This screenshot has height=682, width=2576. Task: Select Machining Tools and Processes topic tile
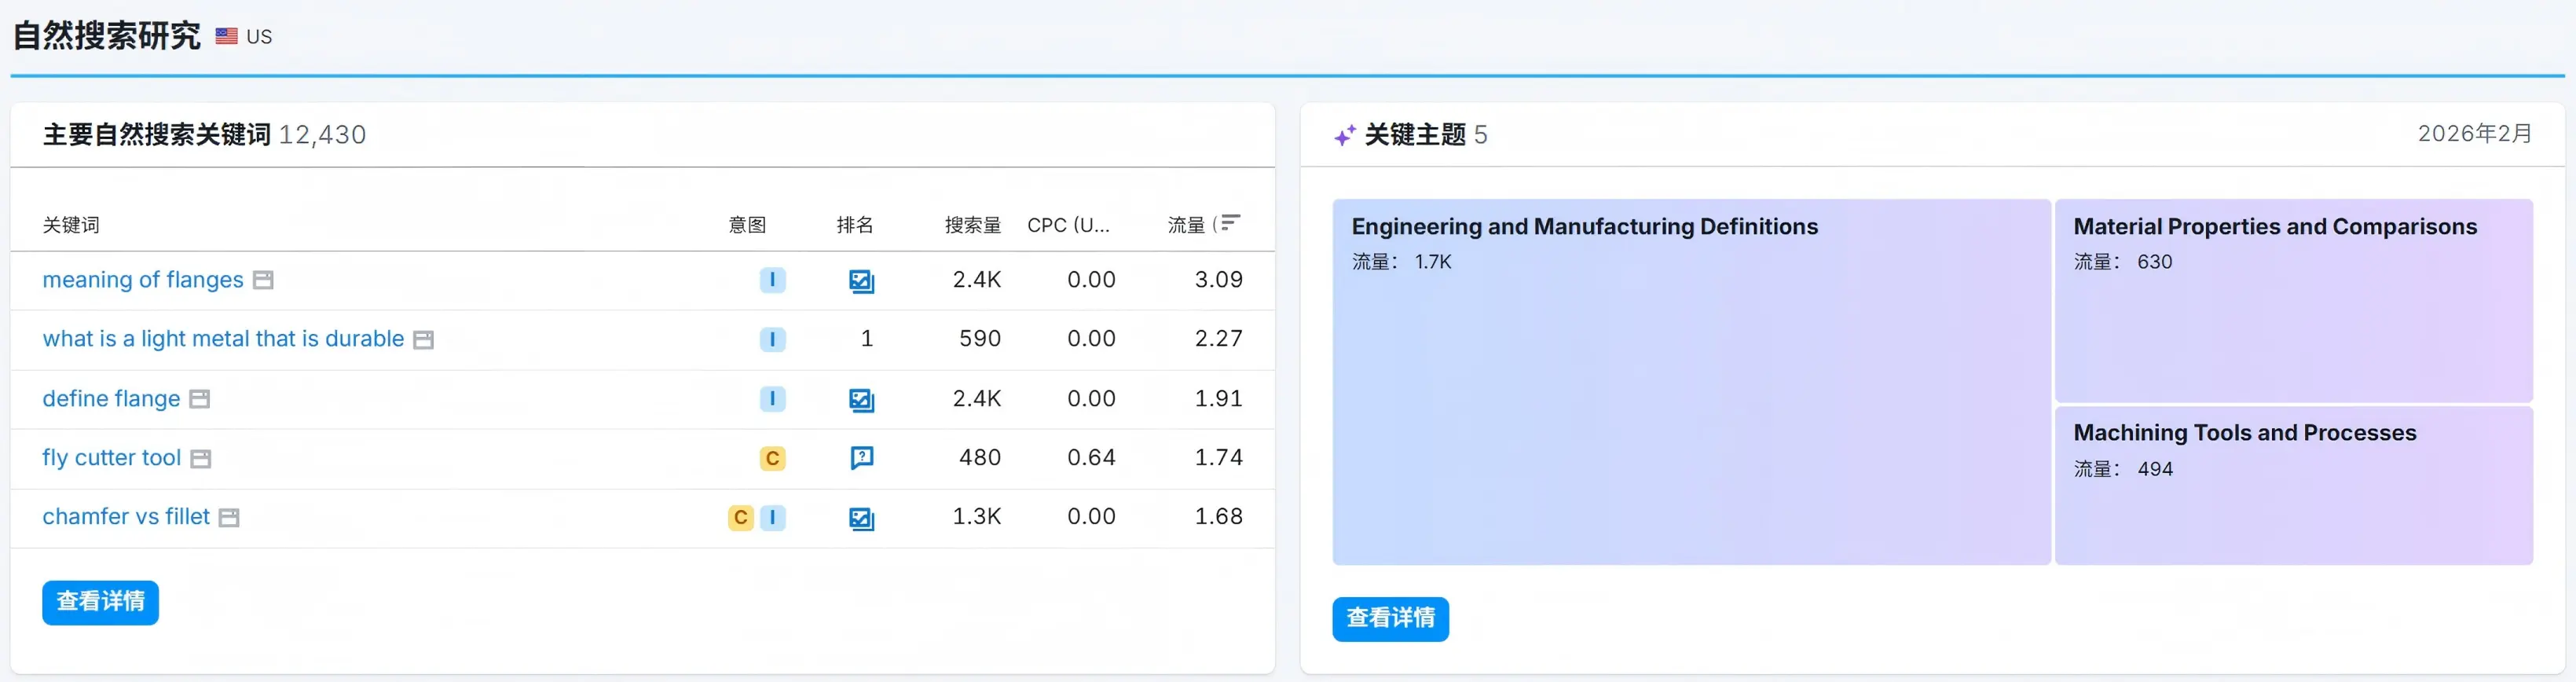coord(2293,485)
